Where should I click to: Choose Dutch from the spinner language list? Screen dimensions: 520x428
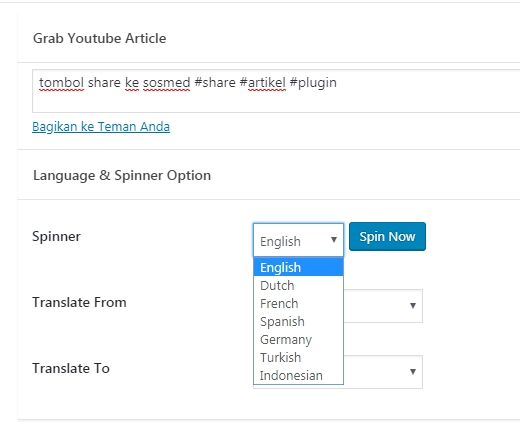click(298, 285)
